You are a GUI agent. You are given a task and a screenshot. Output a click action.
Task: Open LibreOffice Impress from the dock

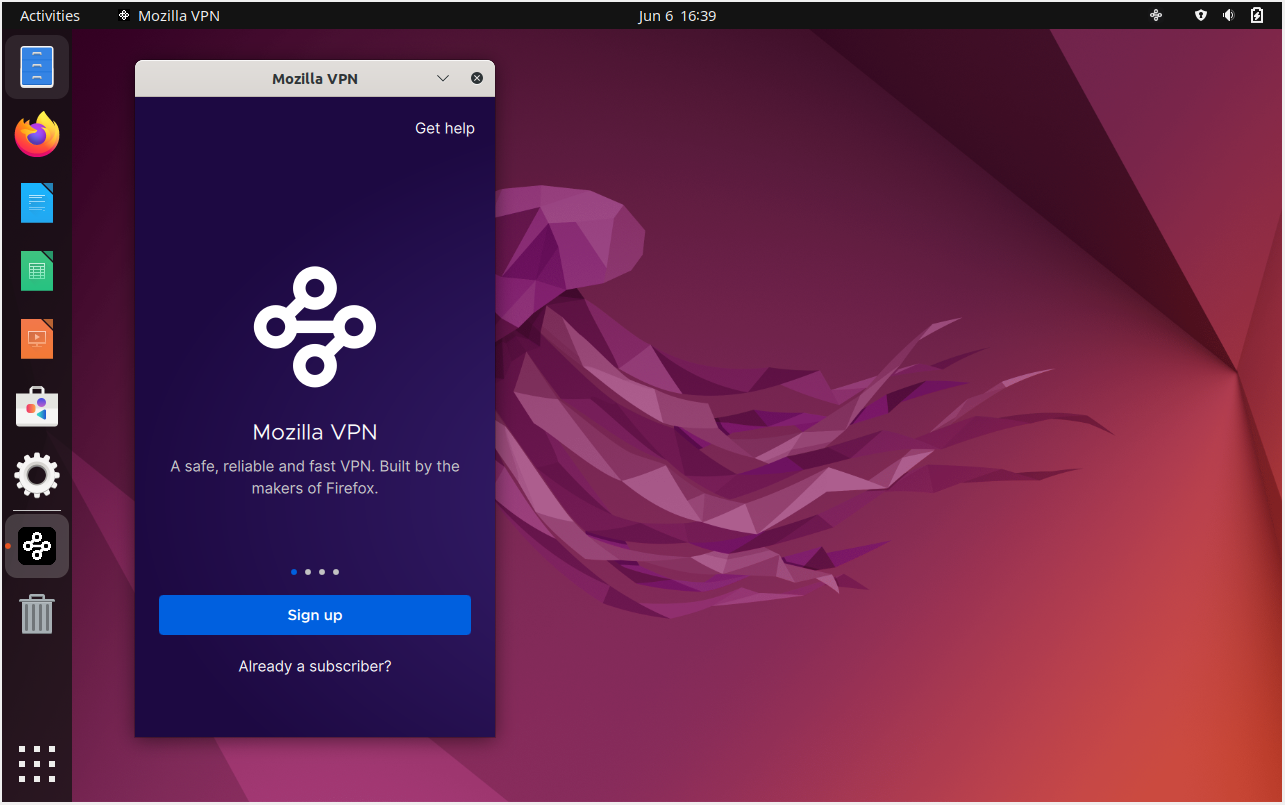(x=37, y=339)
